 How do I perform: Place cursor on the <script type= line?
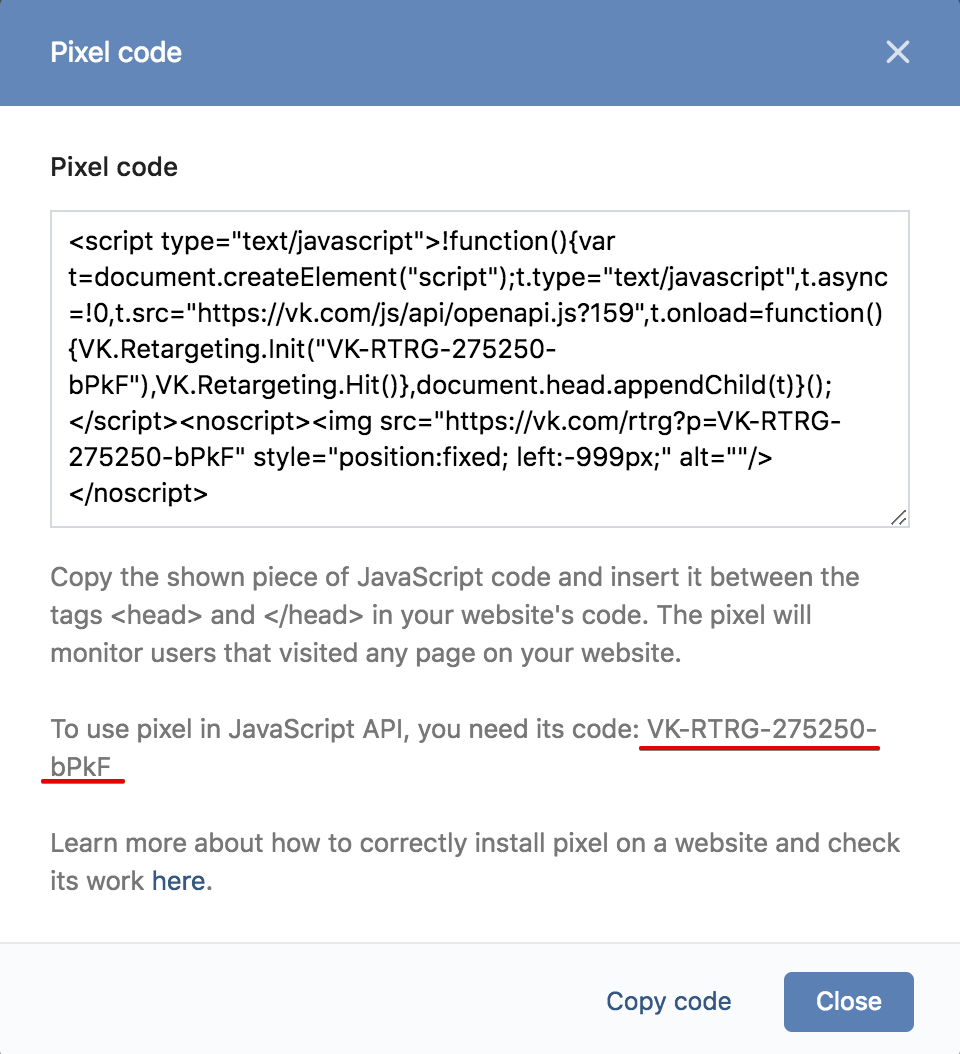tap(342, 241)
